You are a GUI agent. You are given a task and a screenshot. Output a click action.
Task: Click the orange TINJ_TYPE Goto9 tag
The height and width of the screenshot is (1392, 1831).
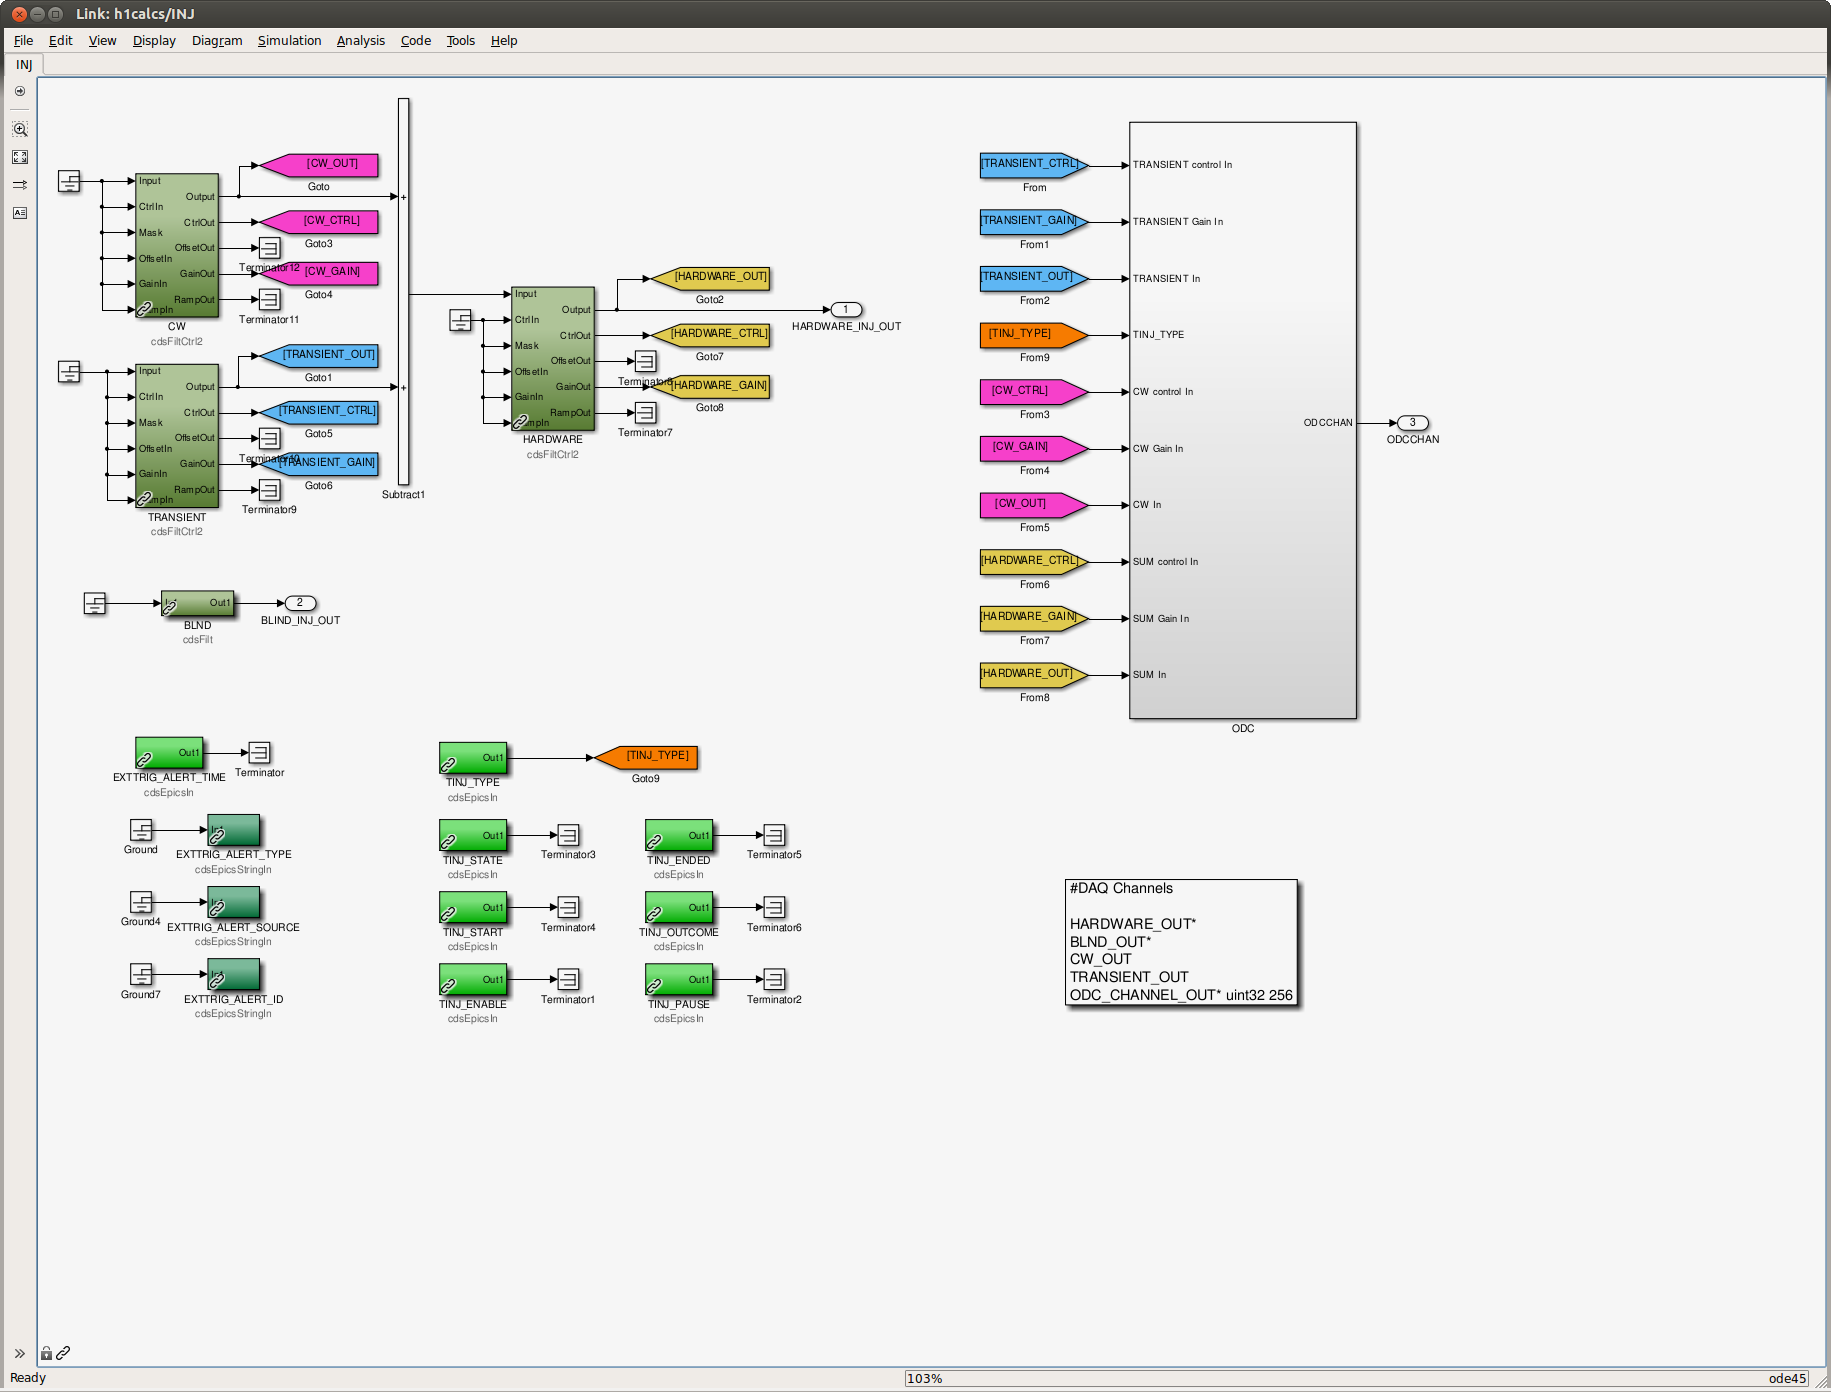point(646,757)
